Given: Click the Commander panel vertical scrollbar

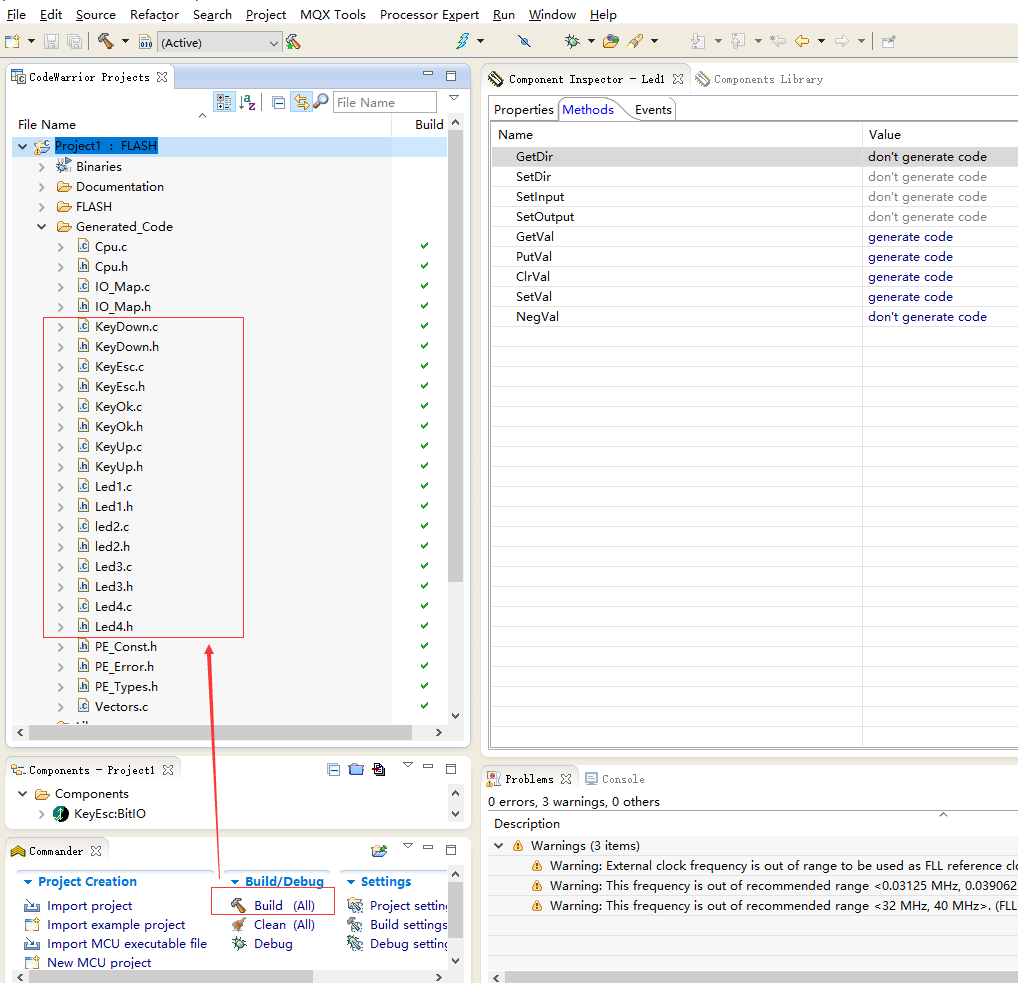Looking at the screenshot, I should tap(456, 912).
